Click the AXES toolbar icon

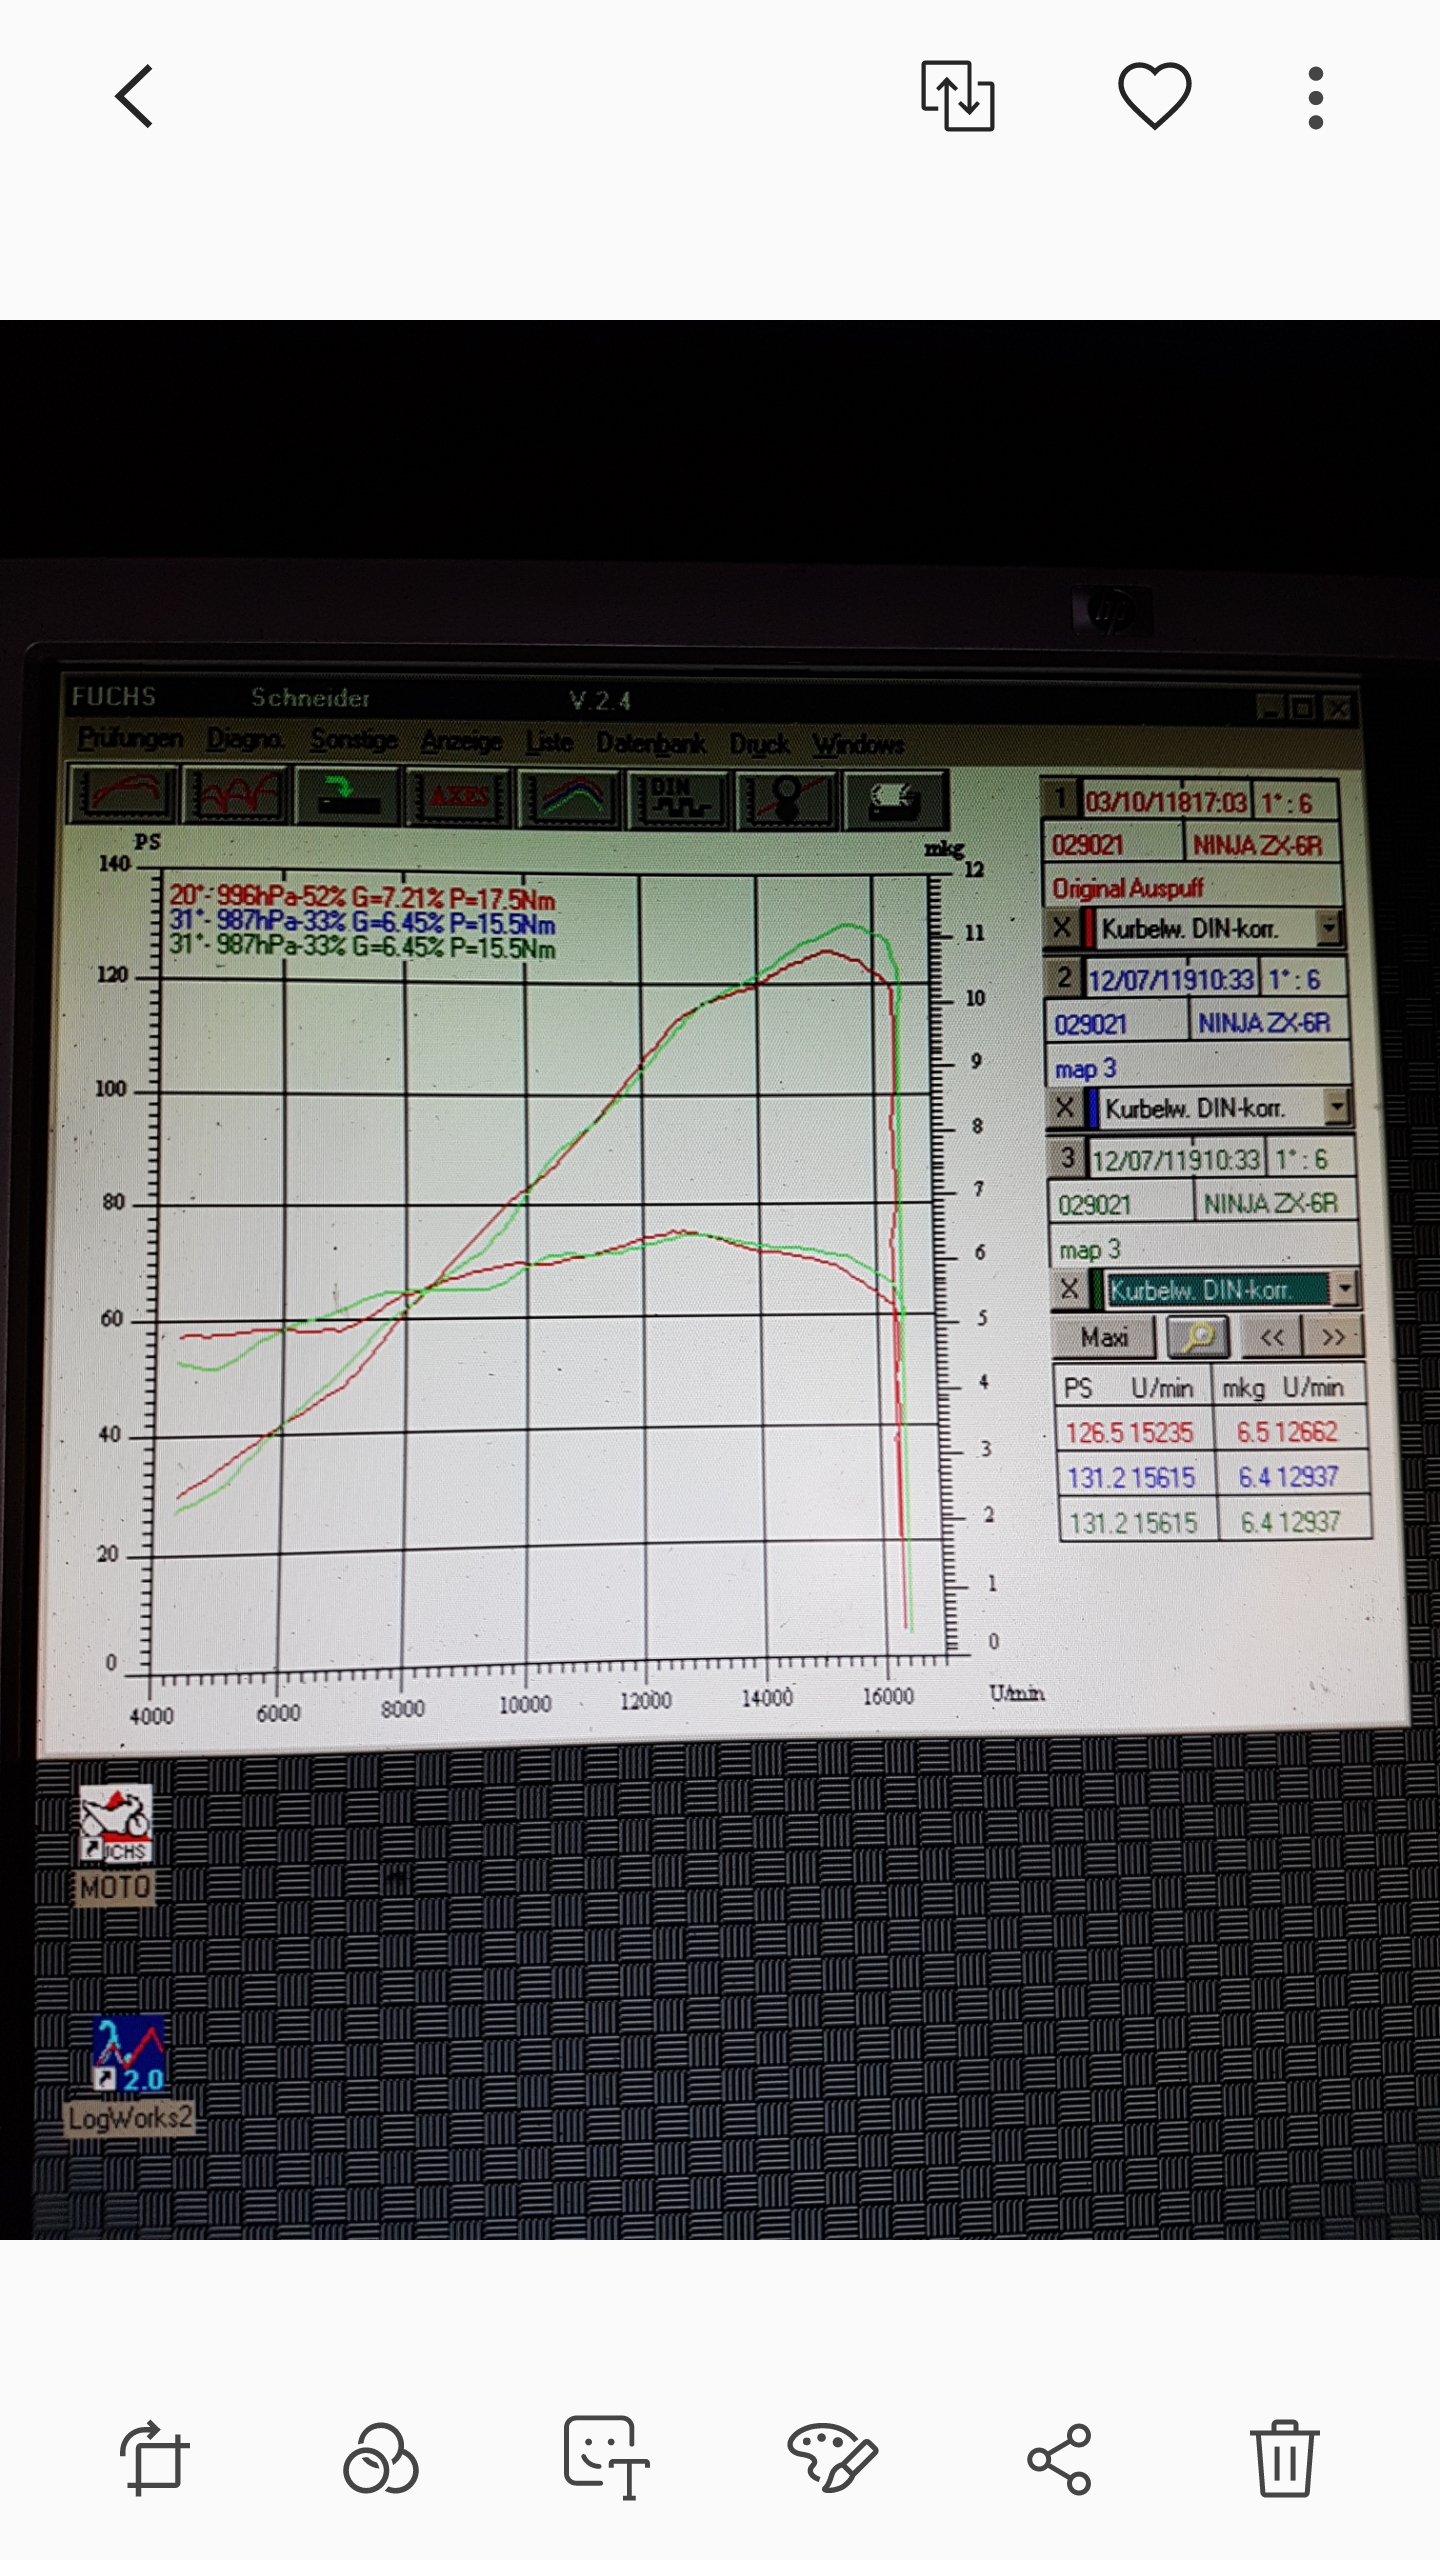(x=458, y=798)
